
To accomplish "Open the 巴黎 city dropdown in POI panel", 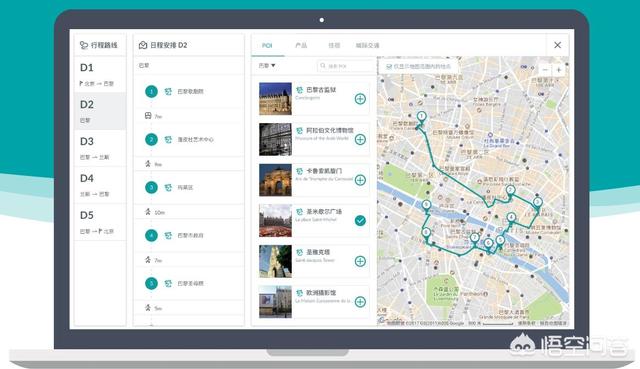I will (x=267, y=65).
